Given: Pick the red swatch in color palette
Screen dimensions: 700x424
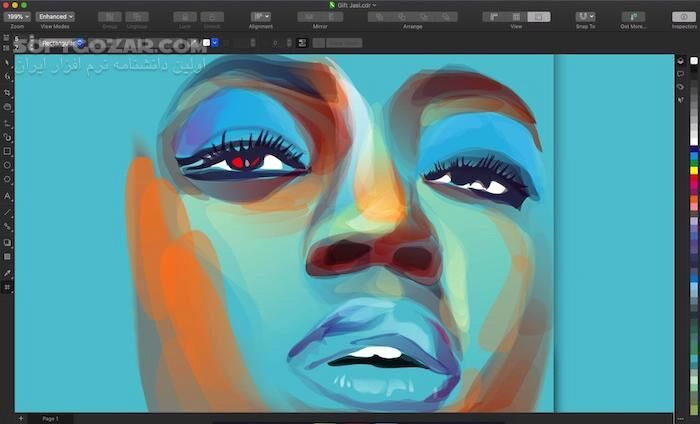Looking at the screenshot, I should tap(694, 179).
